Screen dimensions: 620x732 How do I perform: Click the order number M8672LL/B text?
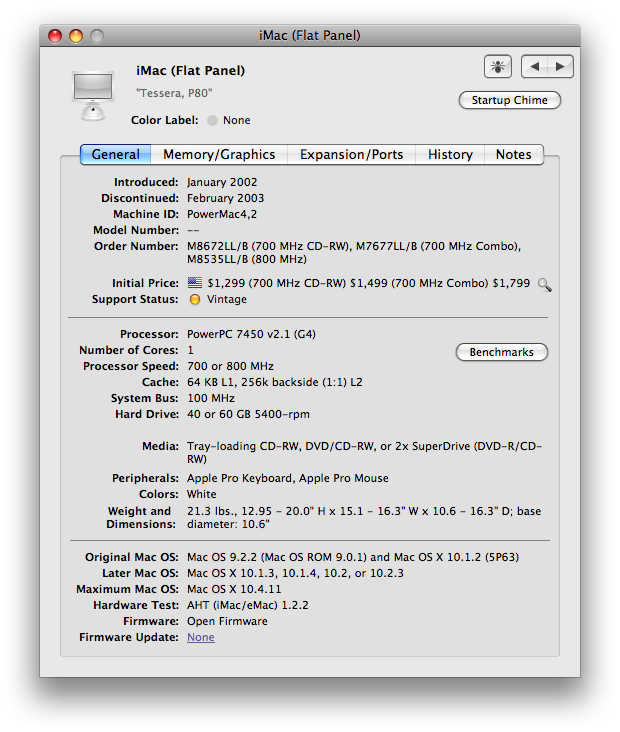[354, 253]
